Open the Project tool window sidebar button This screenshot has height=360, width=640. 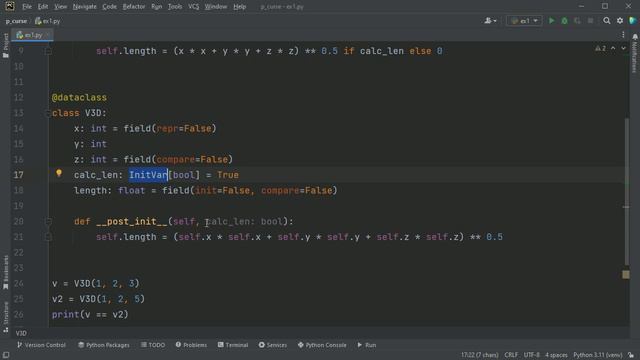click(5, 45)
